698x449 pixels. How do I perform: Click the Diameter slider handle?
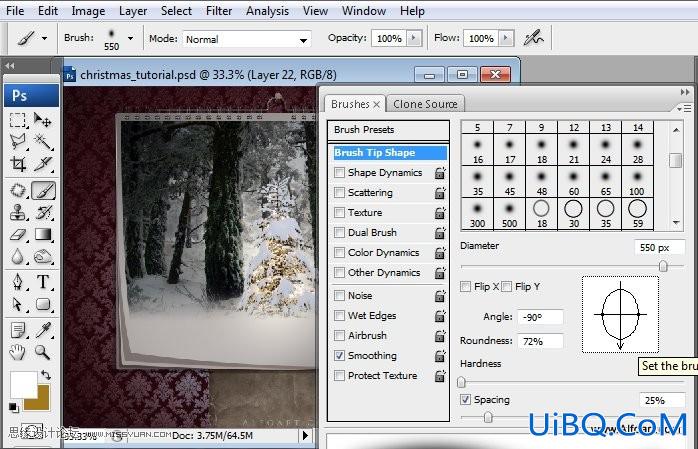[x=663, y=266]
